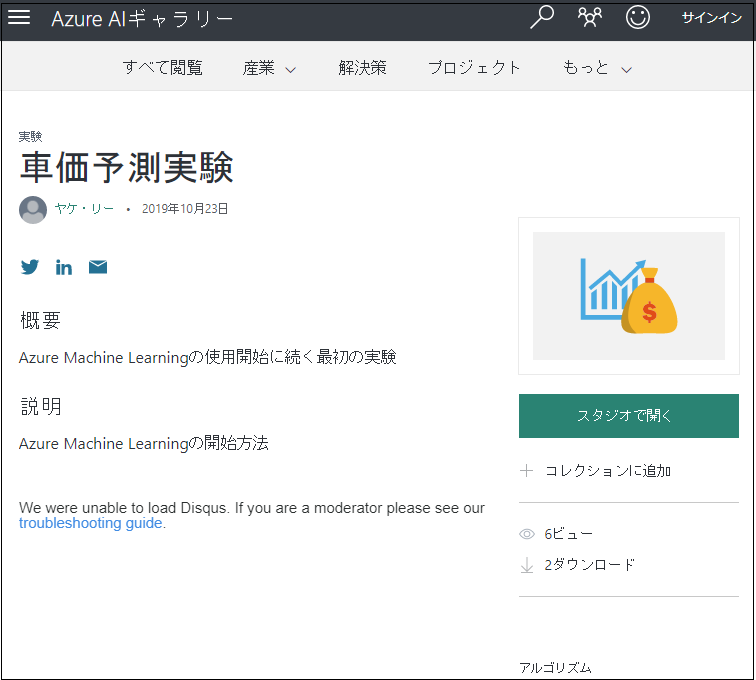Click スタジオで開く button
This screenshot has width=756, height=680.
(x=629, y=416)
